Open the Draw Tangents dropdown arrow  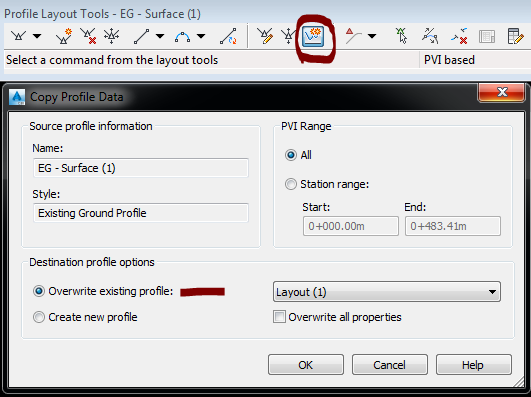[37, 36]
